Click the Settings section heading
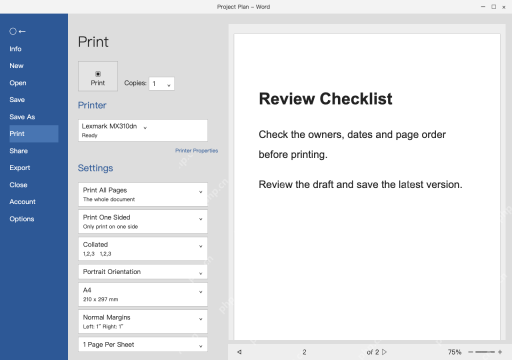Image resolution: width=512 pixels, height=360 pixels. (95, 168)
